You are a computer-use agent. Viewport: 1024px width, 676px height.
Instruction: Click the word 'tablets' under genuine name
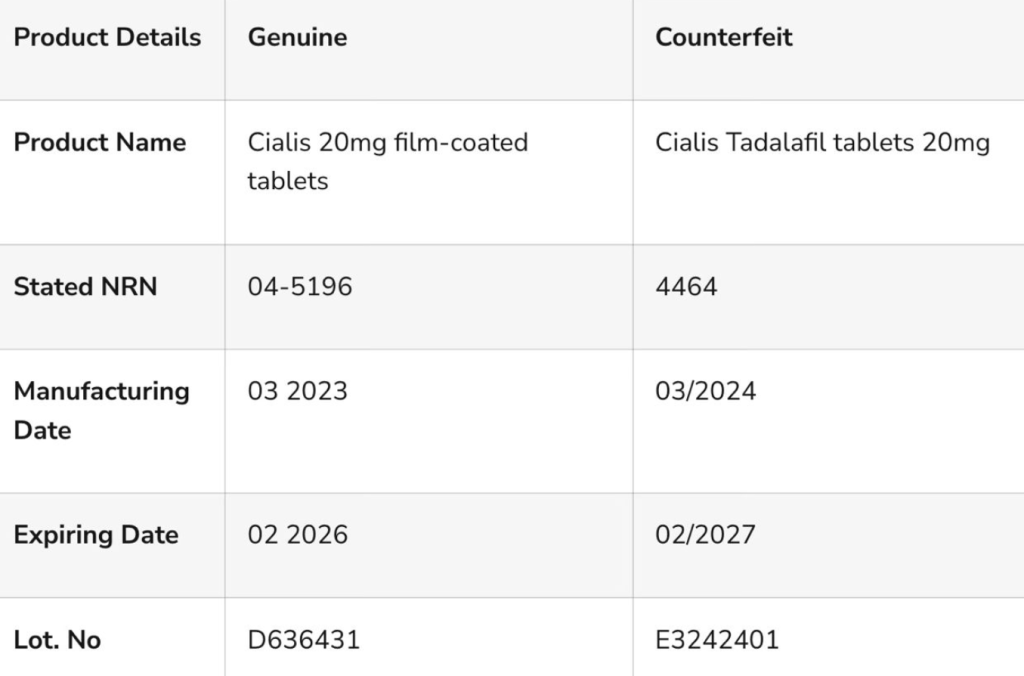pyautogui.click(x=288, y=181)
